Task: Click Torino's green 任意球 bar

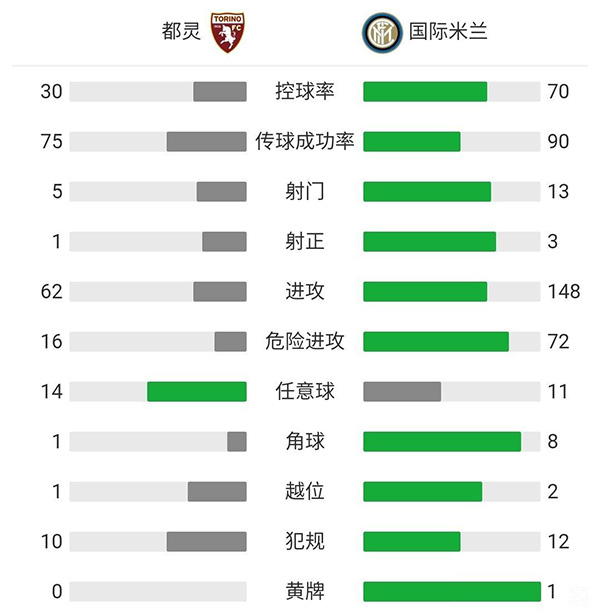Action: tap(196, 392)
